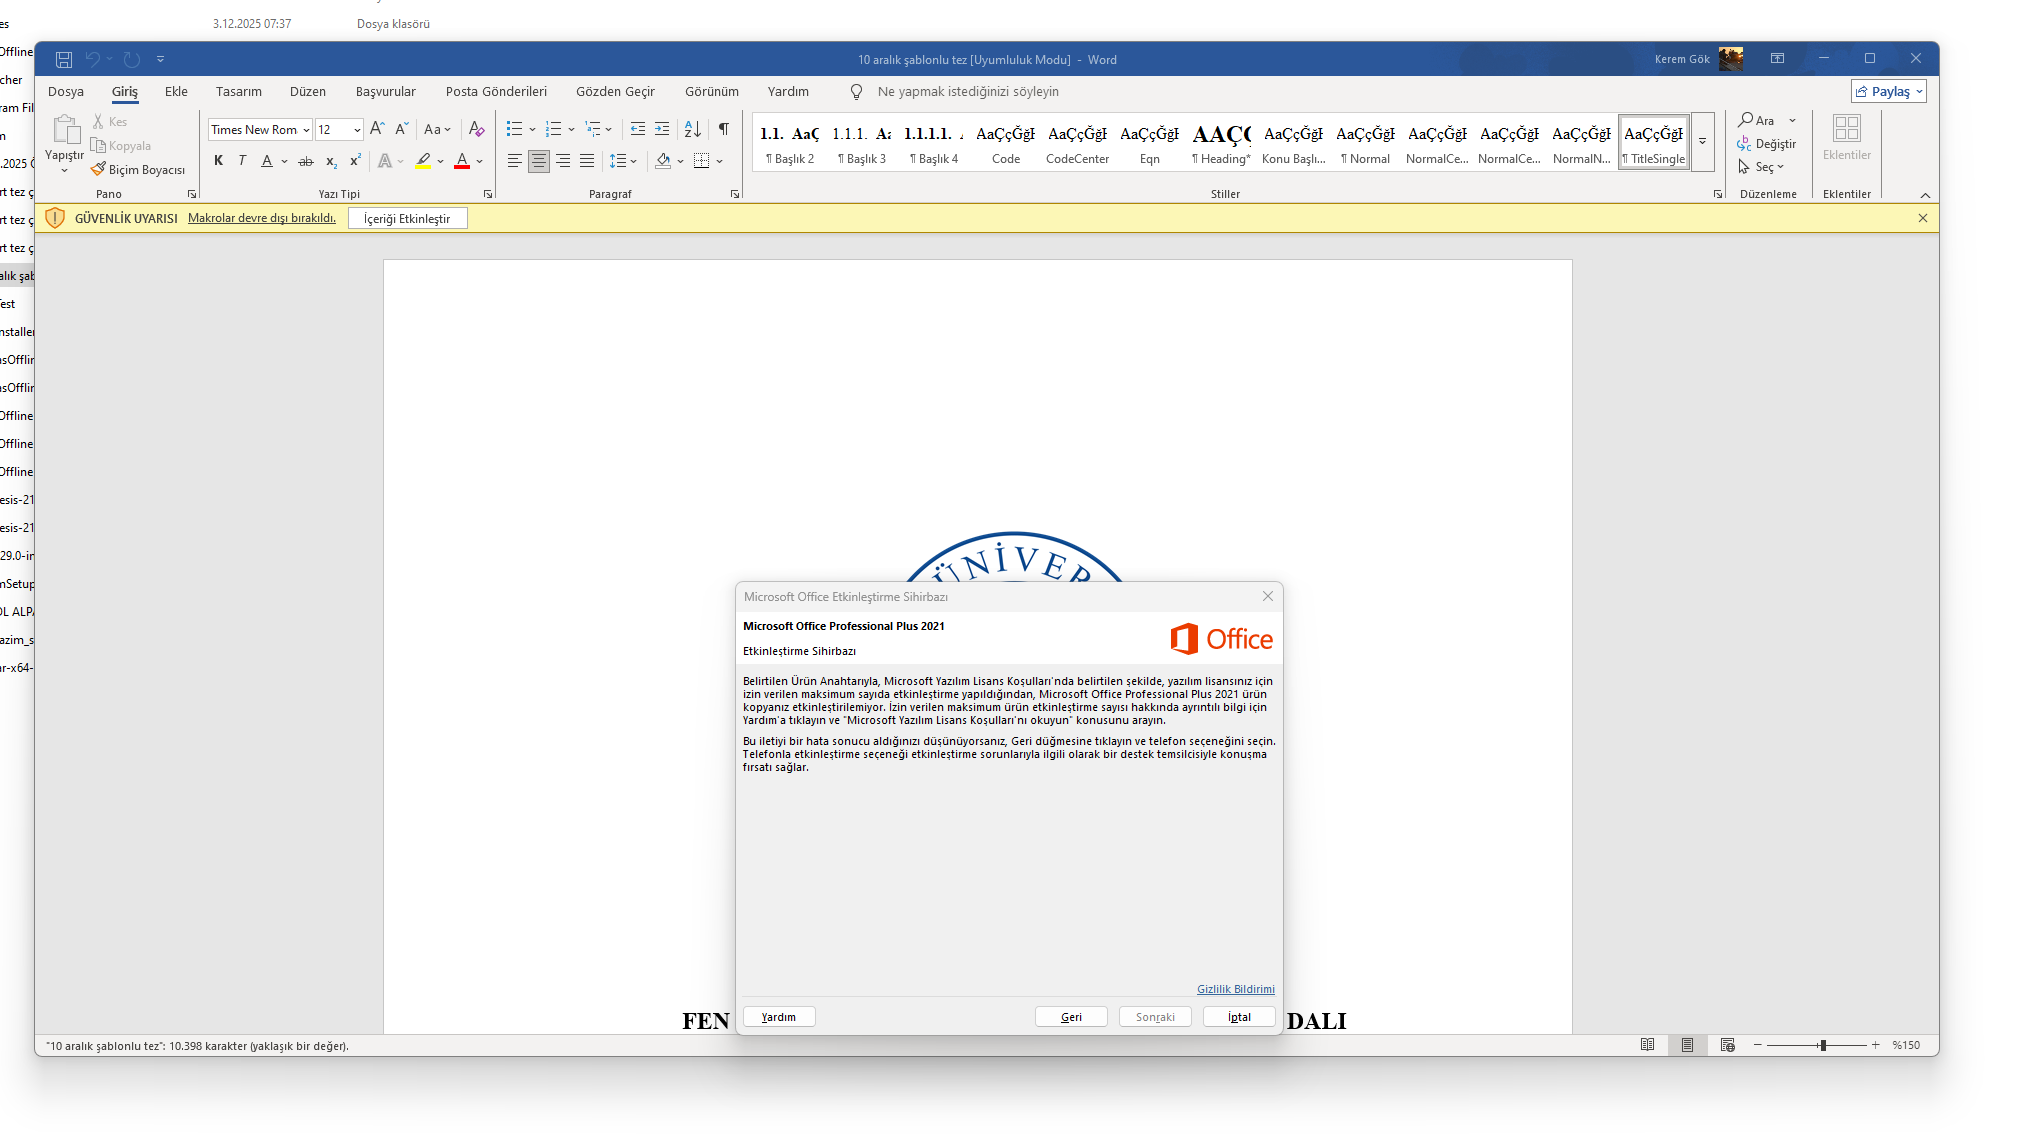The height and width of the screenshot is (1134, 2042).
Task: Open the font size dropdown showing 12
Action: pos(357,130)
